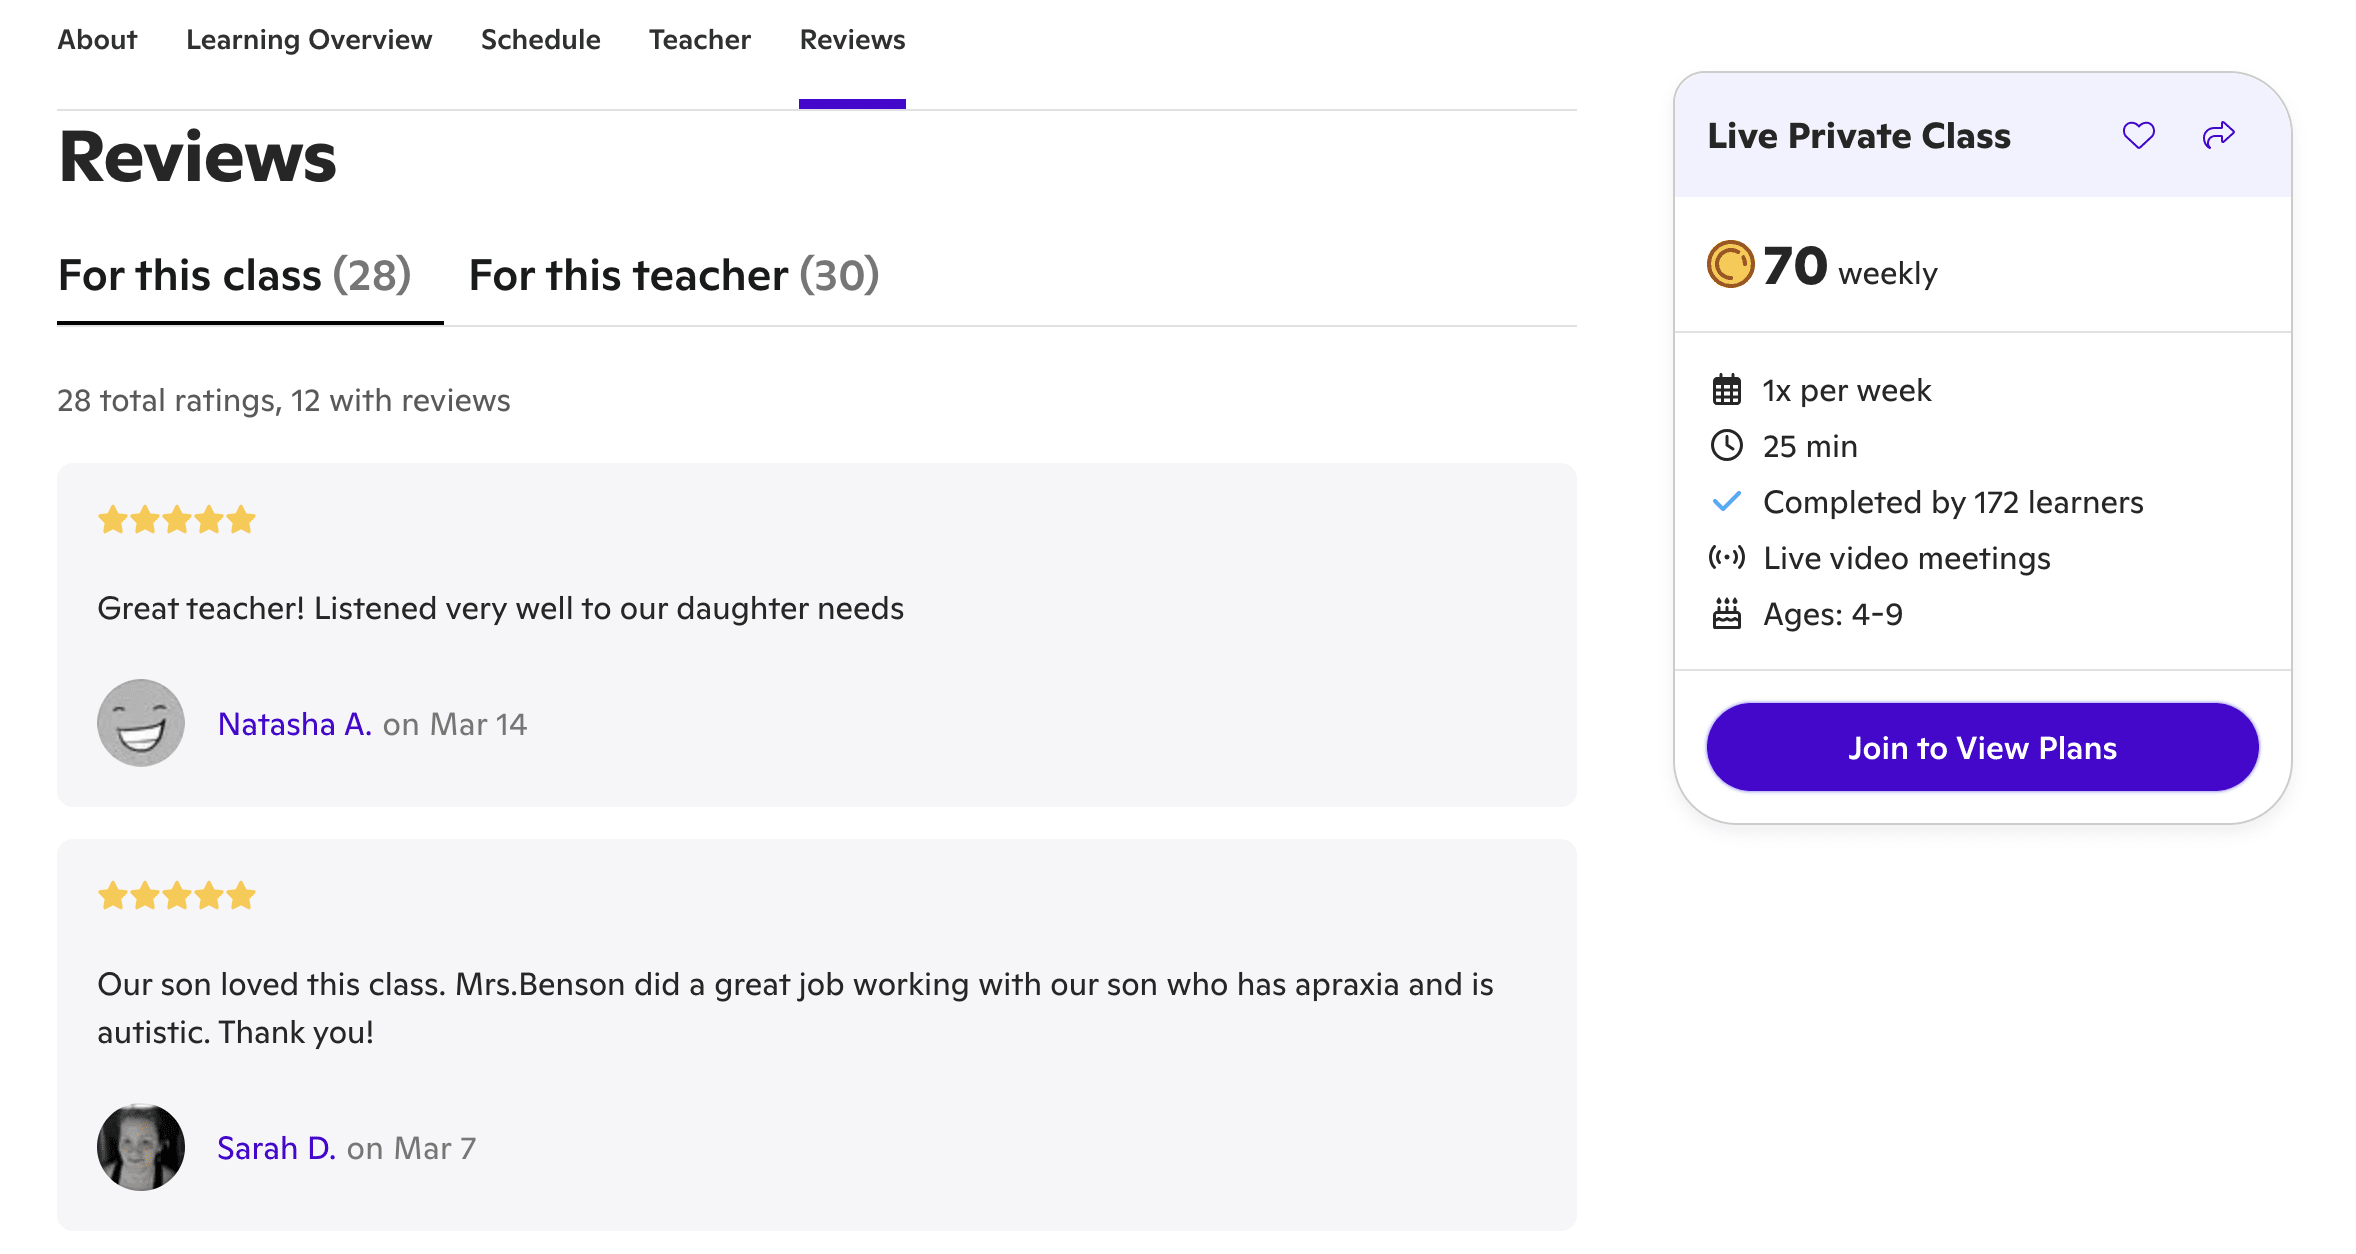2356x1254 pixels.
Task: Click the coin icon beside the weekly price
Action: (x=1729, y=265)
